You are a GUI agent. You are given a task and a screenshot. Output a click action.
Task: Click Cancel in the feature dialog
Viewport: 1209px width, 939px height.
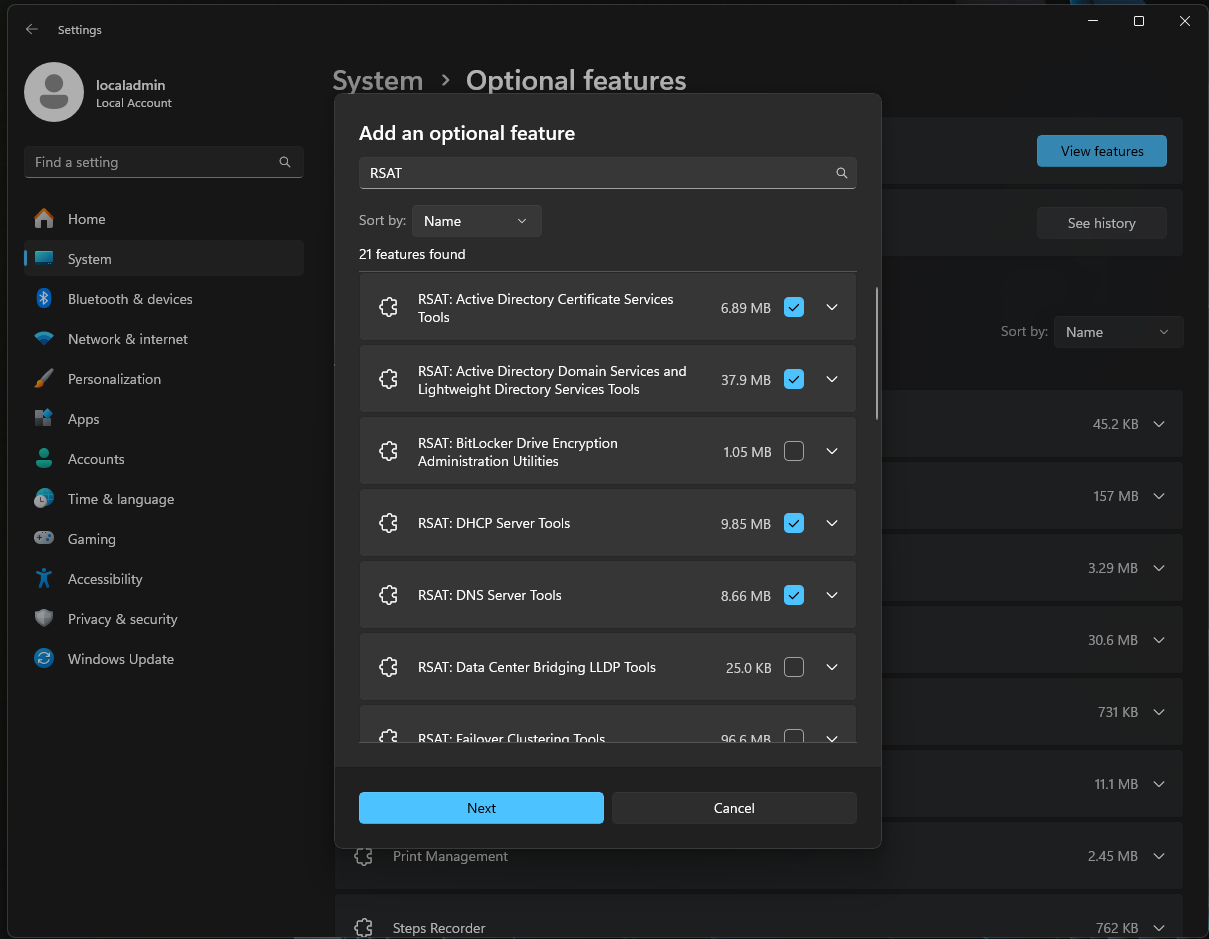pyautogui.click(x=734, y=808)
